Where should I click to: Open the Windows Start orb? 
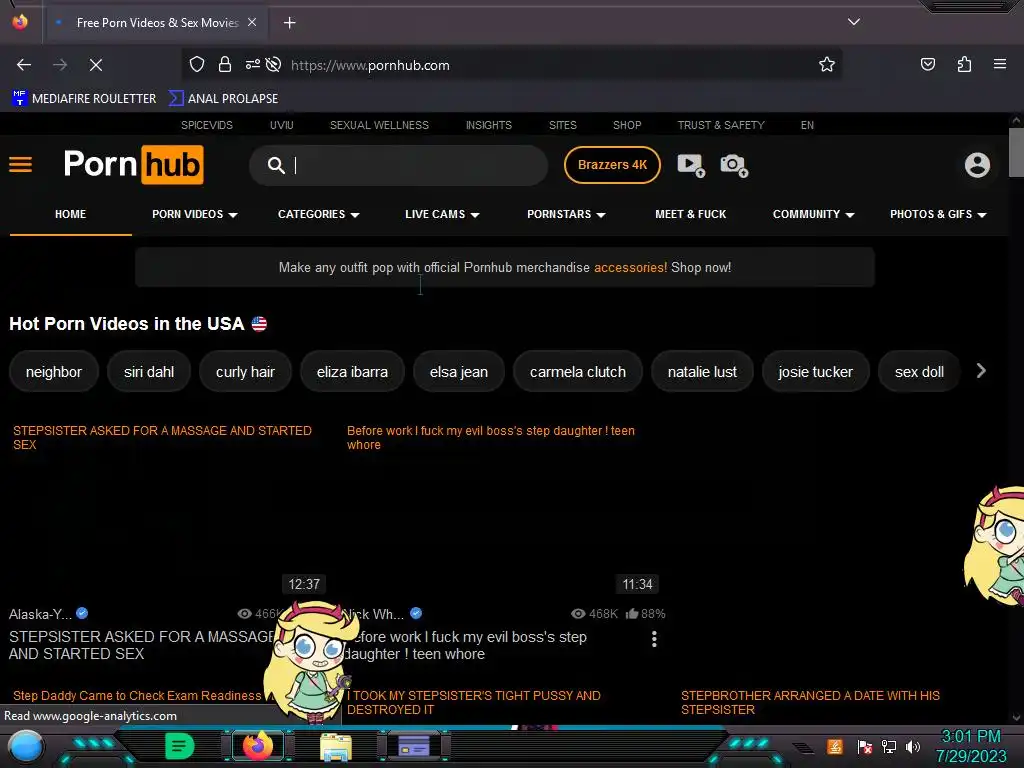pyautogui.click(x=25, y=747)
